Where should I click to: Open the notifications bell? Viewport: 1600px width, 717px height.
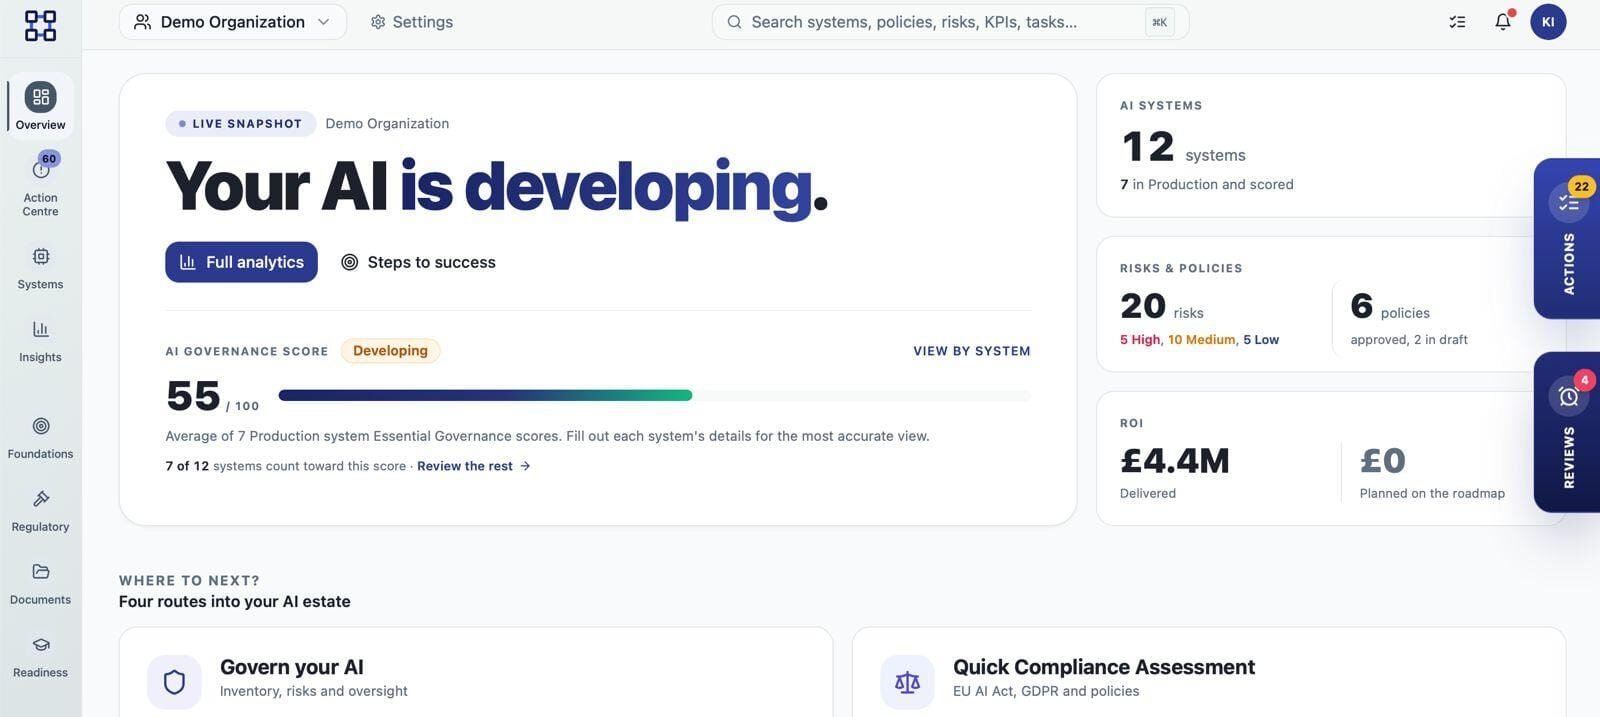click(1503, 22)
